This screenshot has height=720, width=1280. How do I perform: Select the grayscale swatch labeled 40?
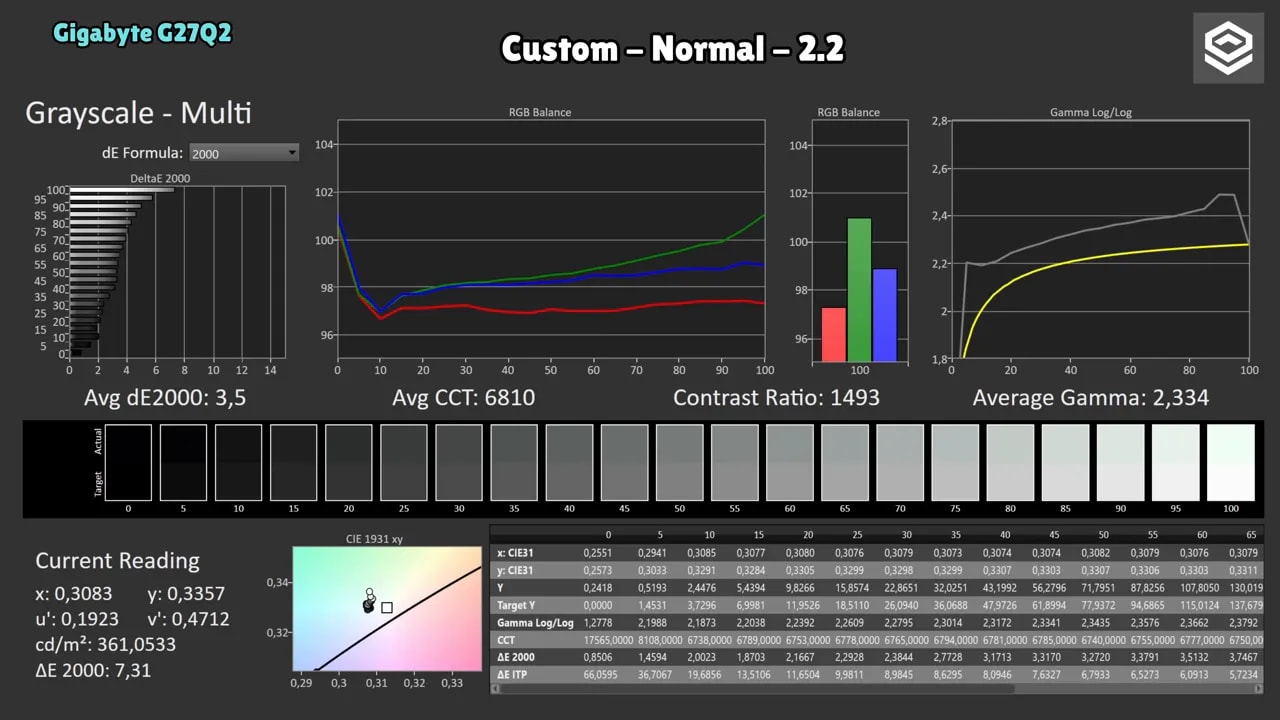[x=569, y=462]
